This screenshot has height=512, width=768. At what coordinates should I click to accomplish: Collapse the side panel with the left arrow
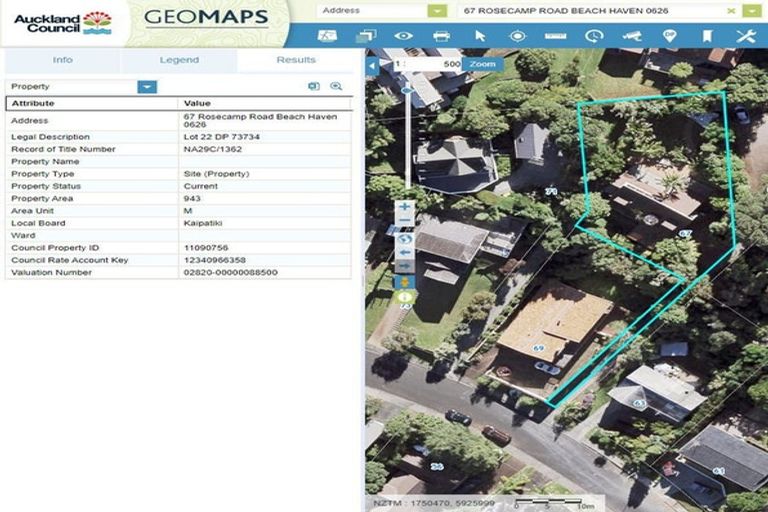[372, 66]
